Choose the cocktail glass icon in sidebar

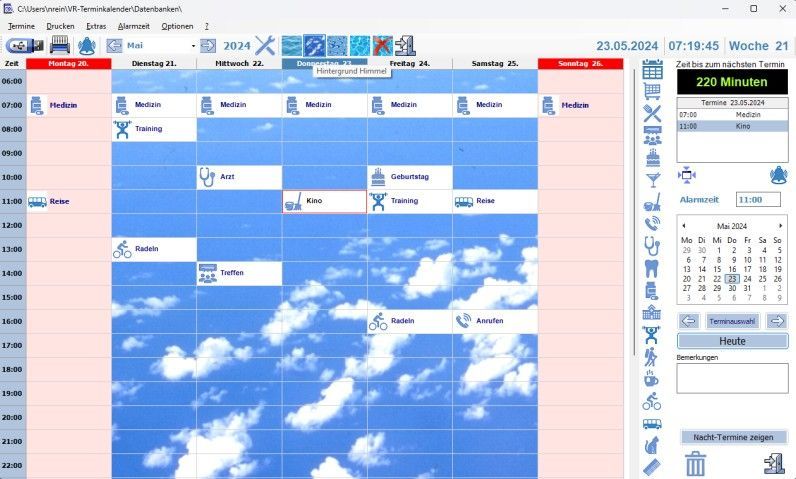coord(652,179)
